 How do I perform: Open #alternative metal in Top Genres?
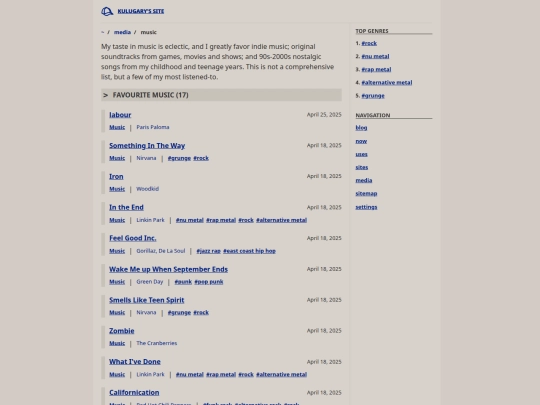(387, 82)
